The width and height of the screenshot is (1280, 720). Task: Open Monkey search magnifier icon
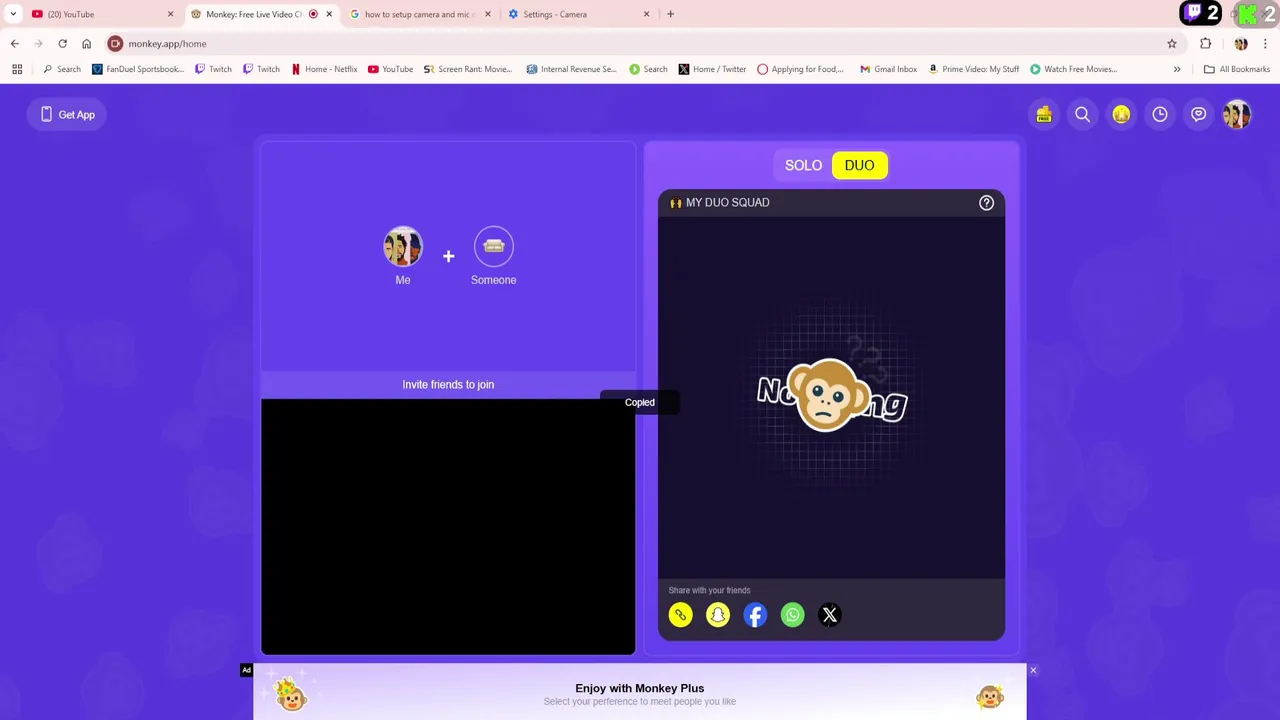(1082, 115)
